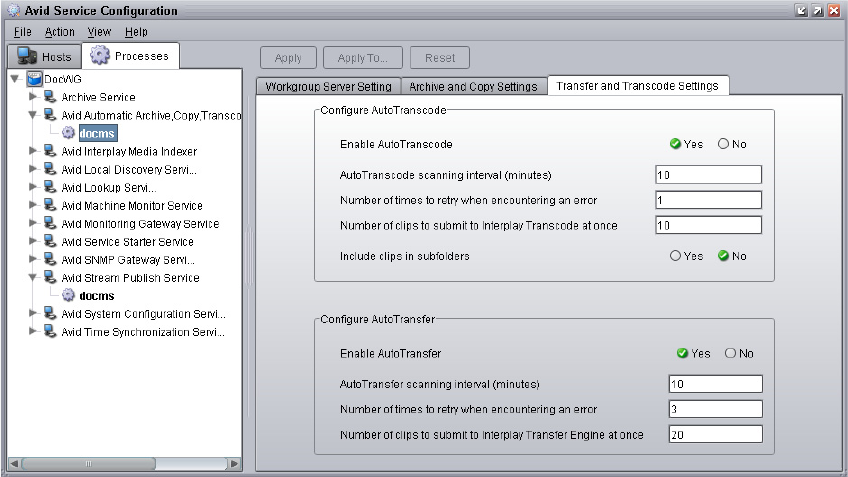Expand Avid Interplay Media Indexer node
Screen dimensions: 848x477
coord(33,150)
